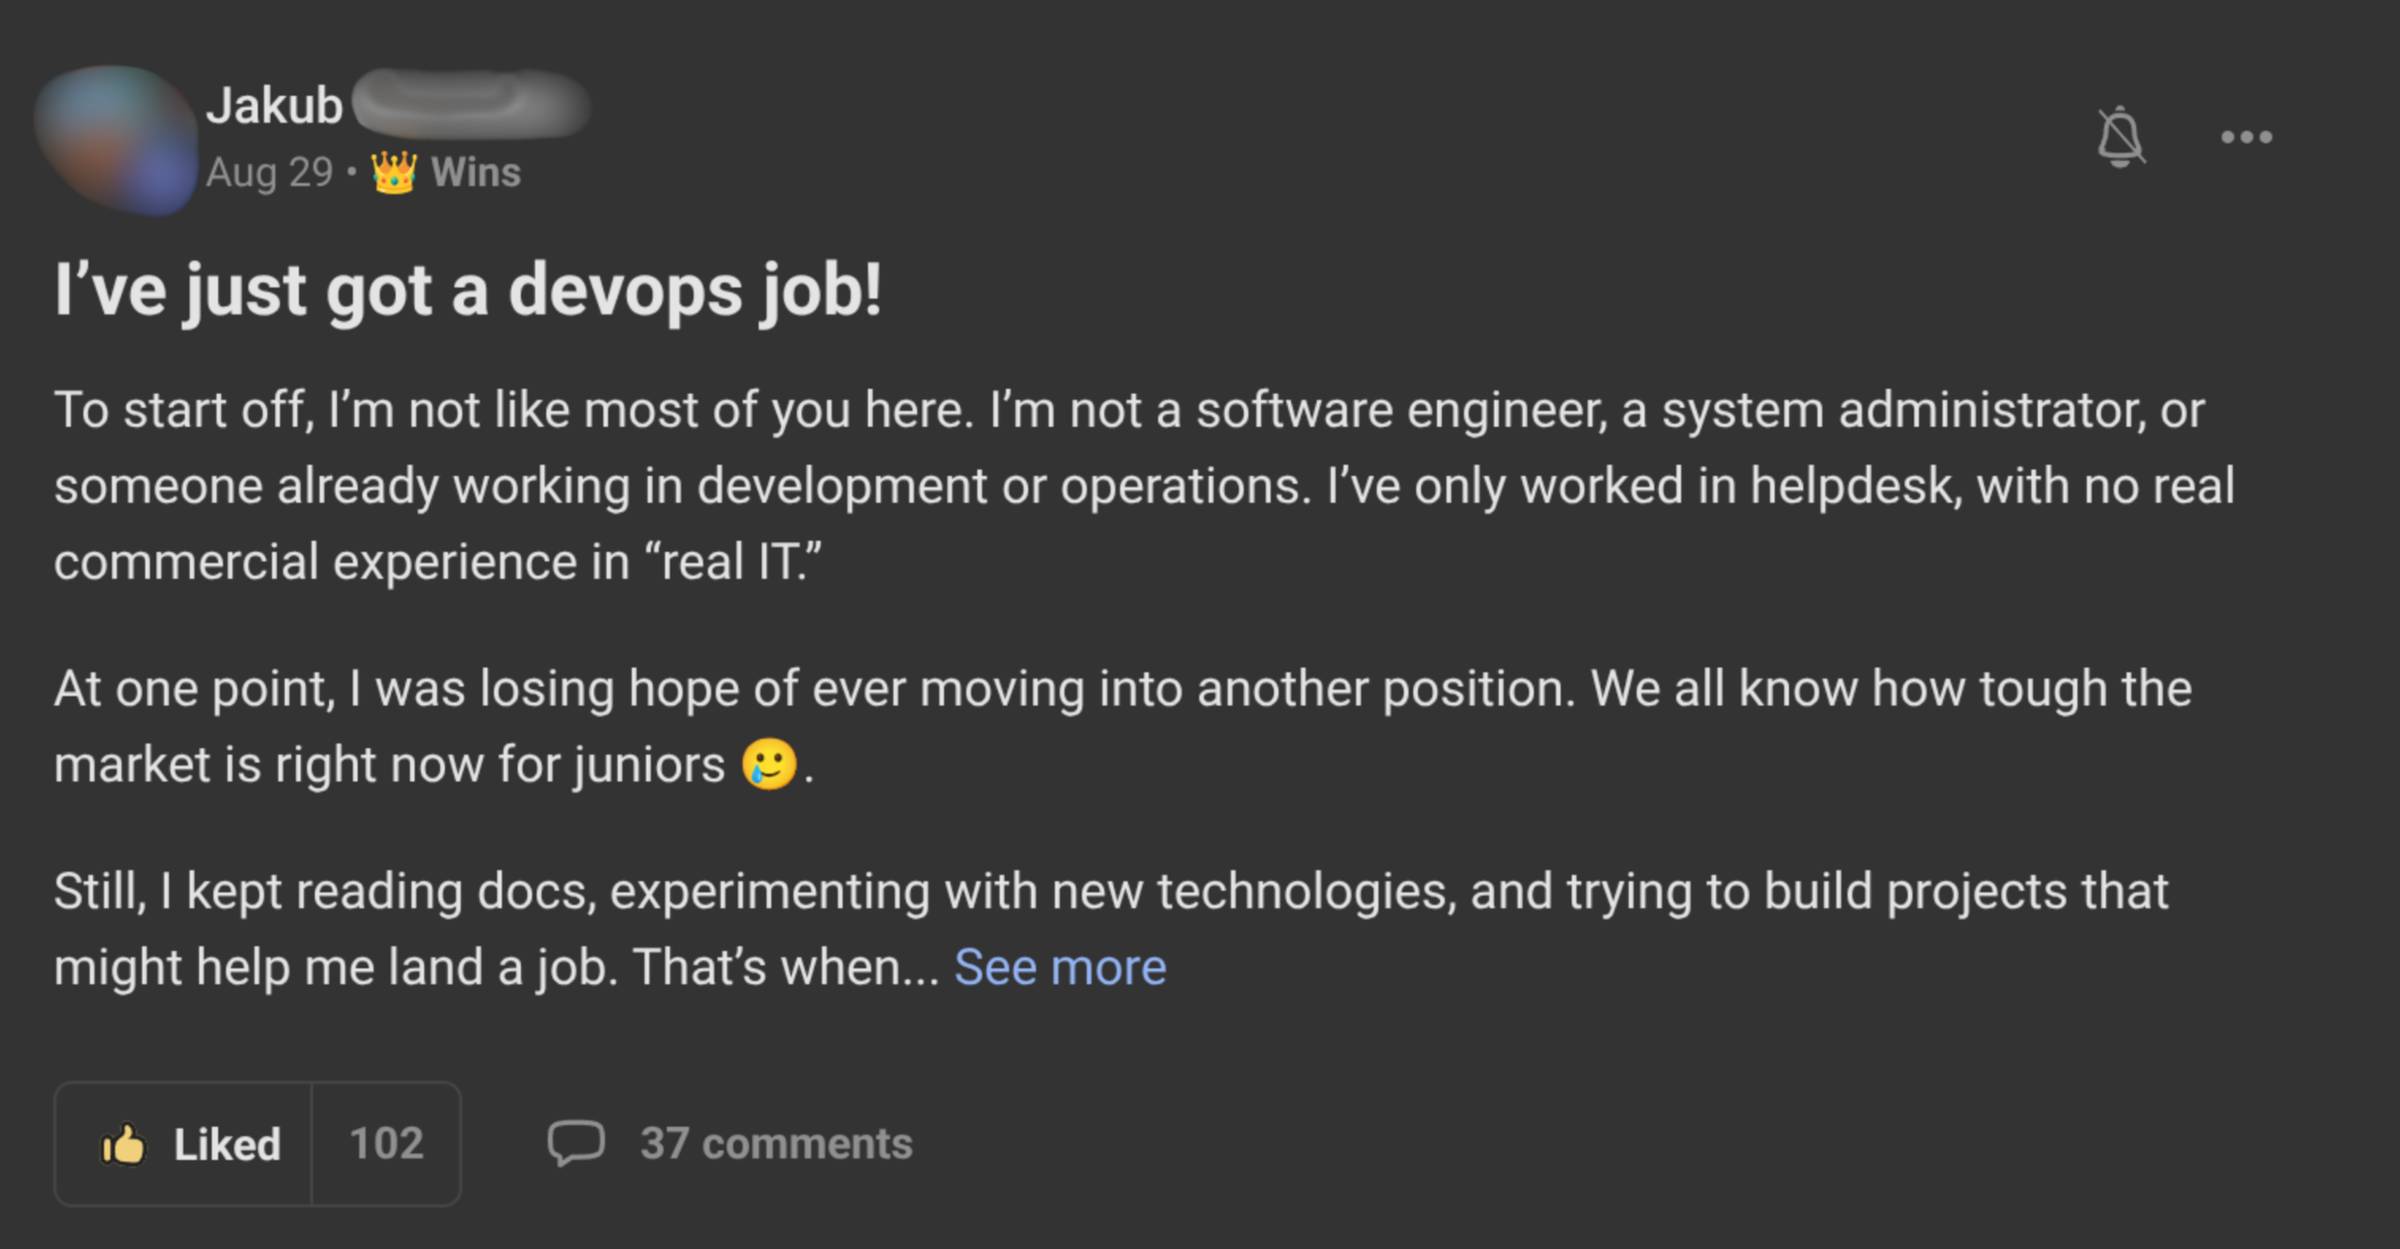Click the comment speech bubble icon
Viewport: 2400px width, 1249px height.
point(576,1143)
